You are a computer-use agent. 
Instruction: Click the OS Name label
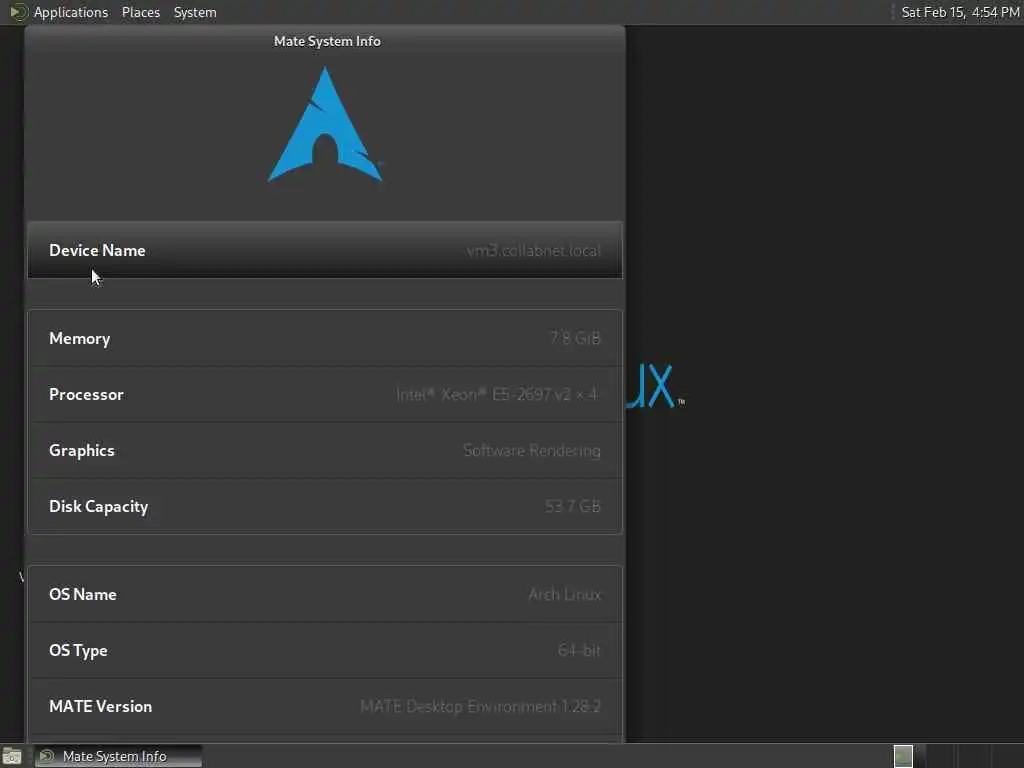pos(83,594)
